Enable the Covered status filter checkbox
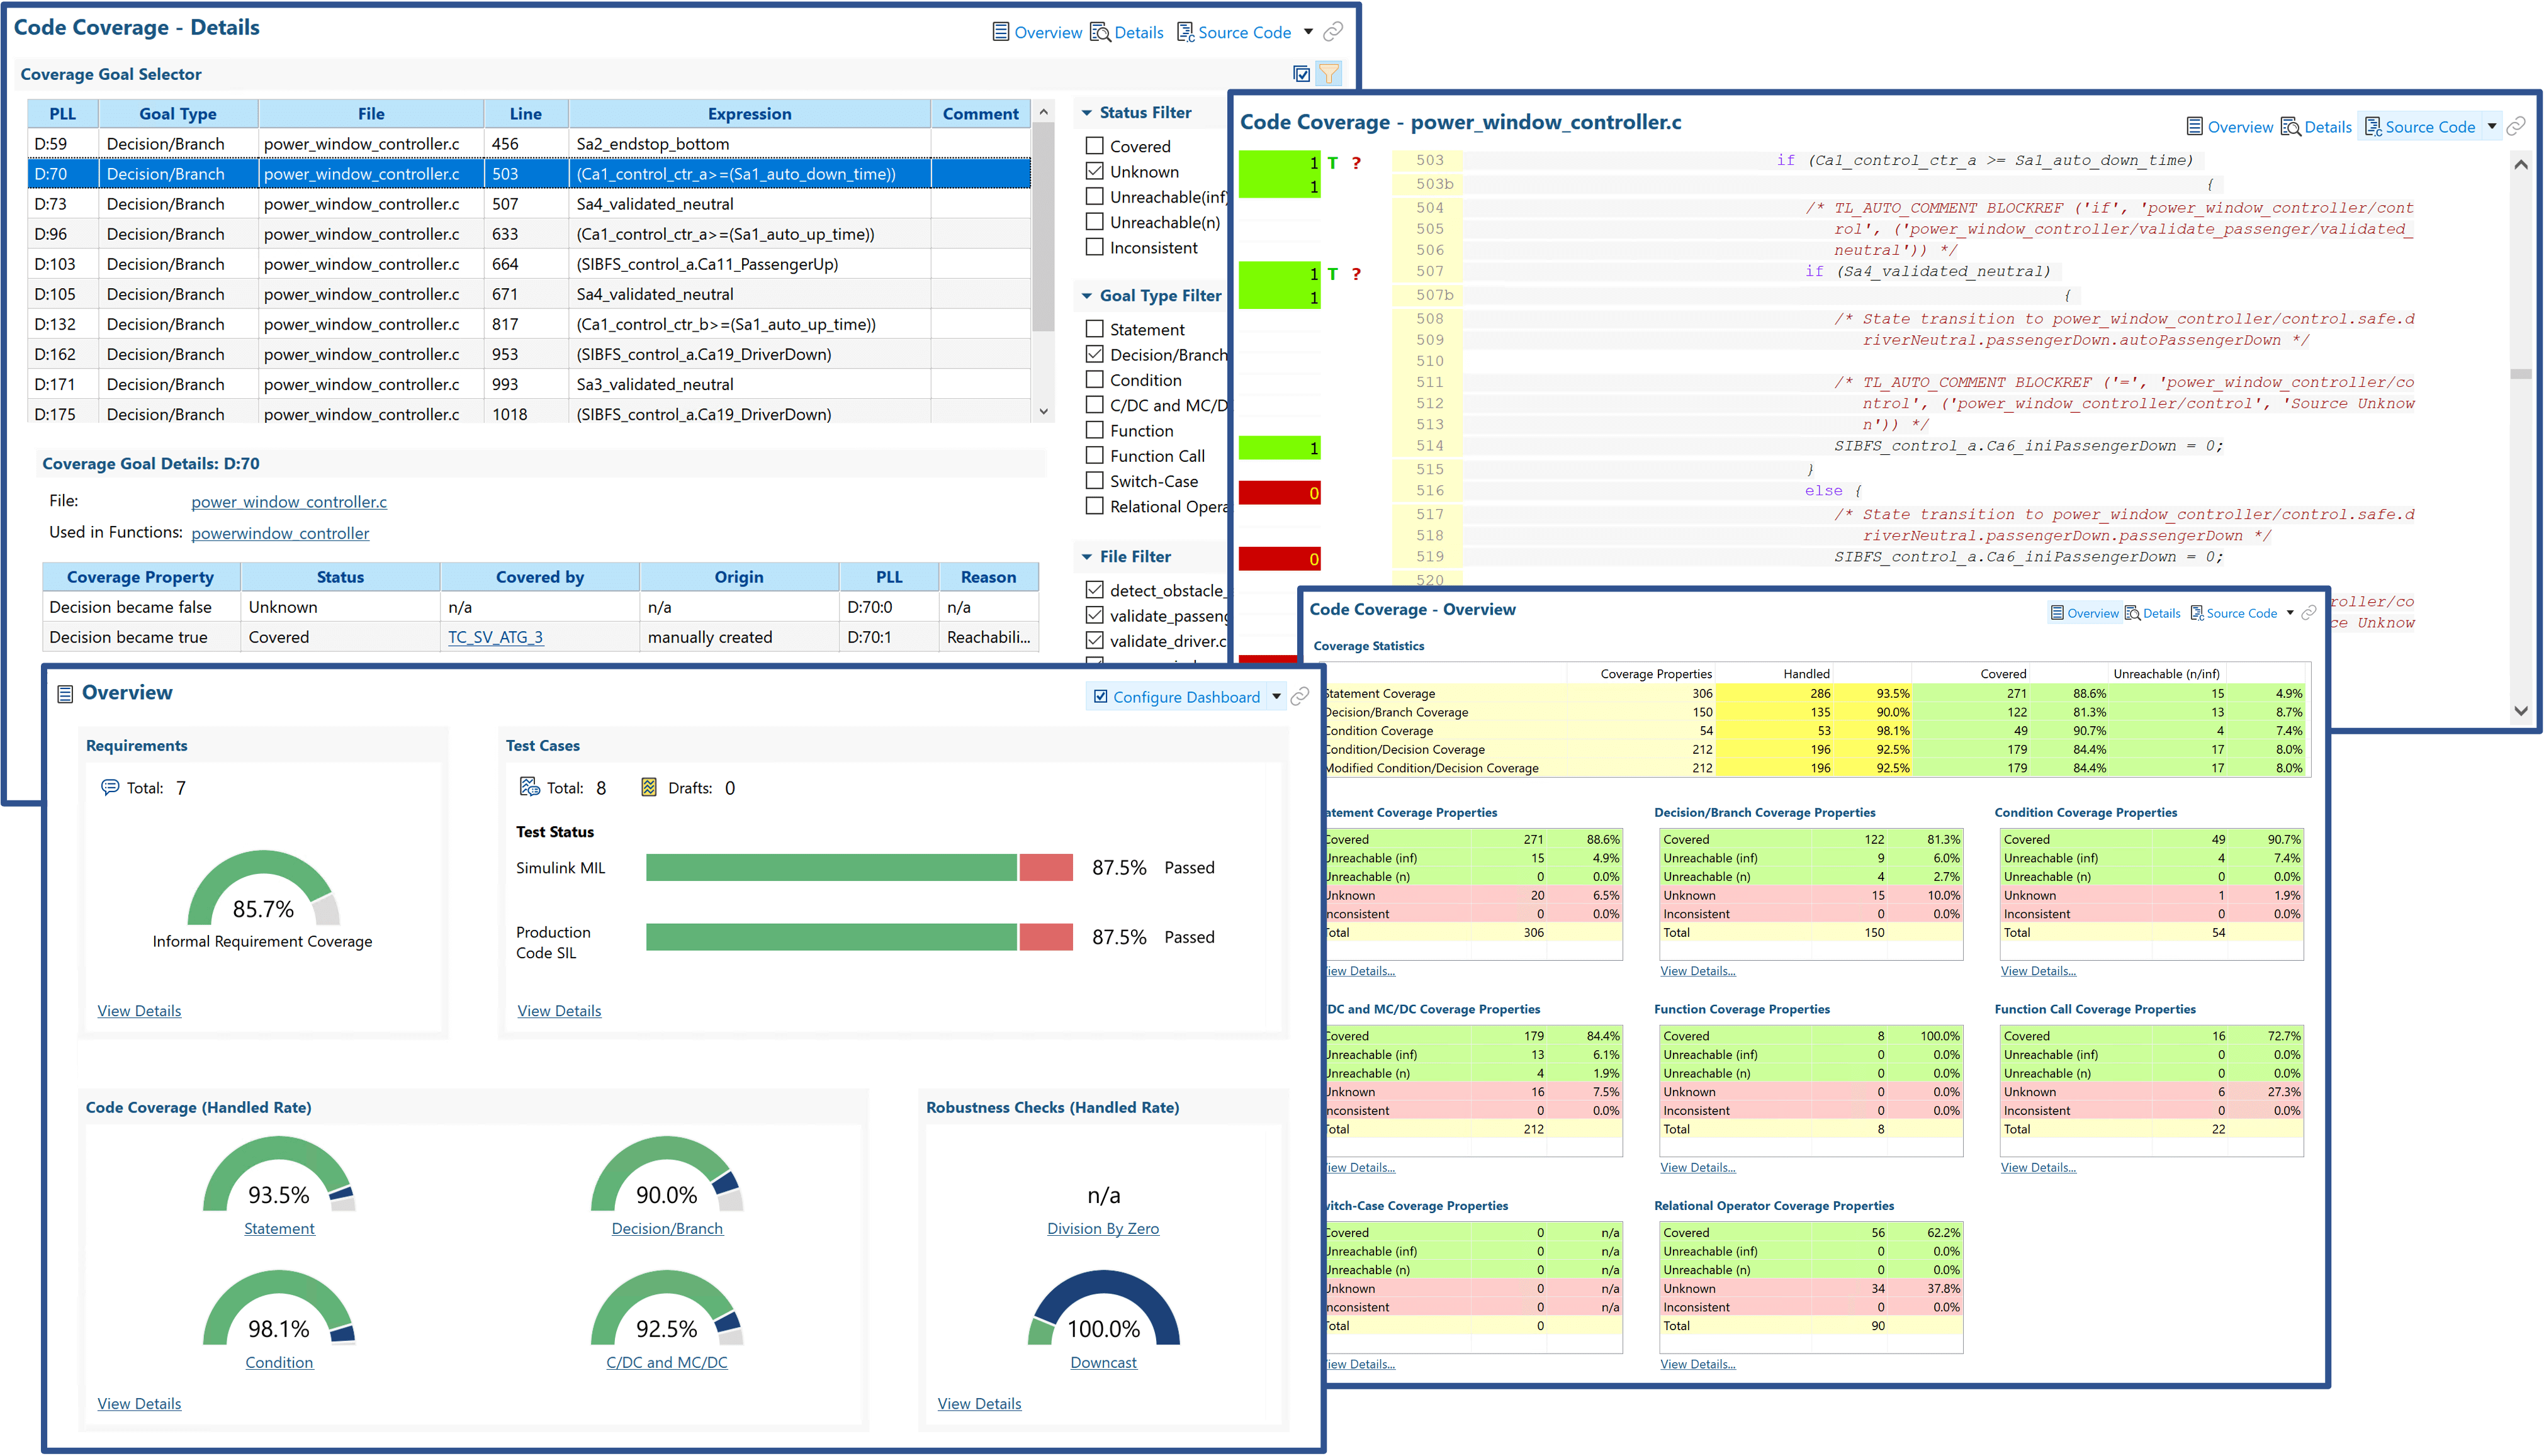Image resolution: width=2544 pixels, height=1456 pixels. (1095, 146)
